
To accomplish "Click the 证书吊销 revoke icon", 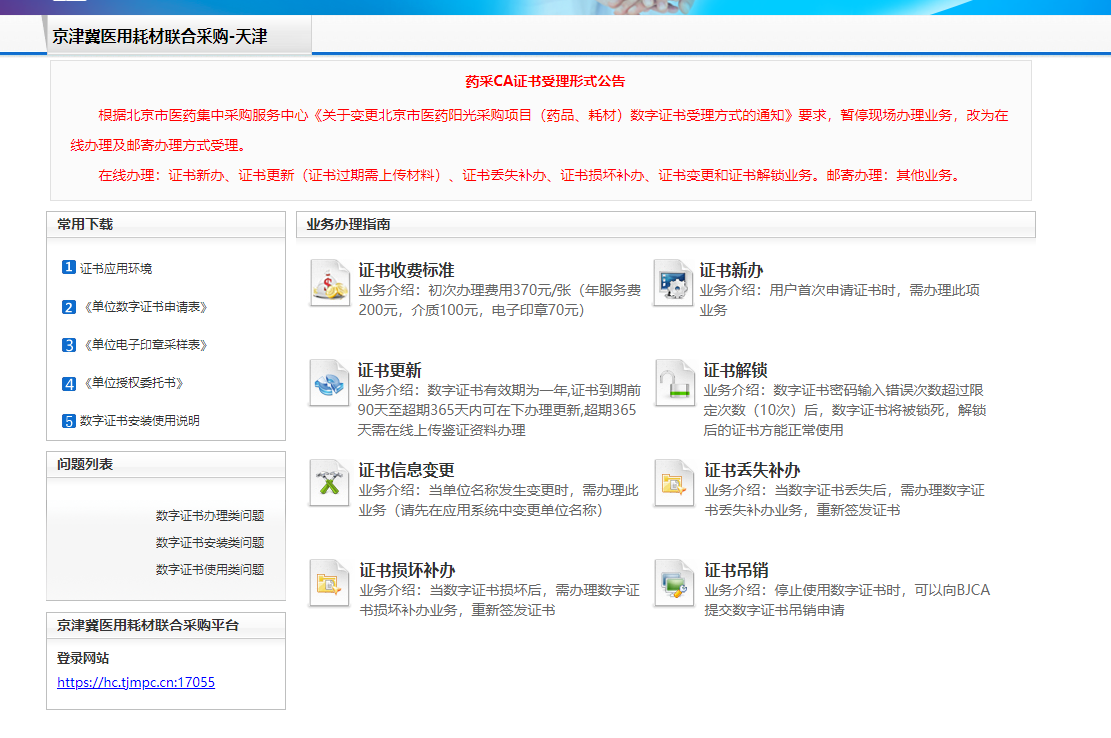I will pos(673,582).
